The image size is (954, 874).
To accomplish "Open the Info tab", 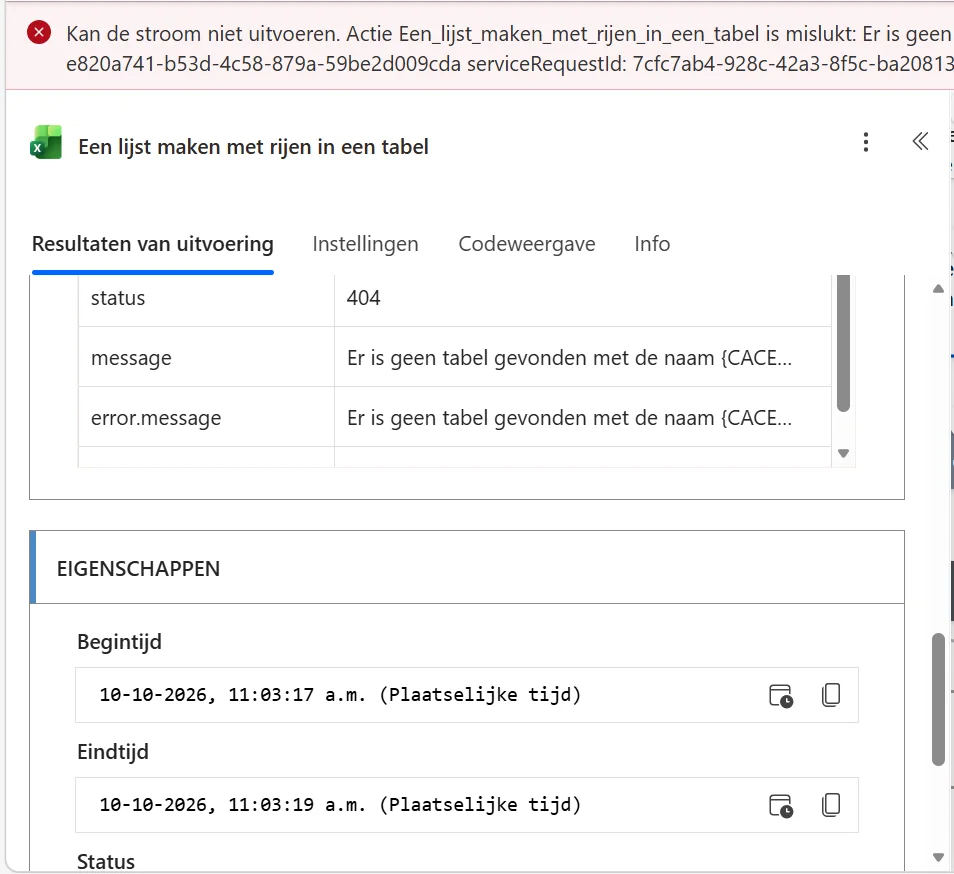I will pos(652,244).
